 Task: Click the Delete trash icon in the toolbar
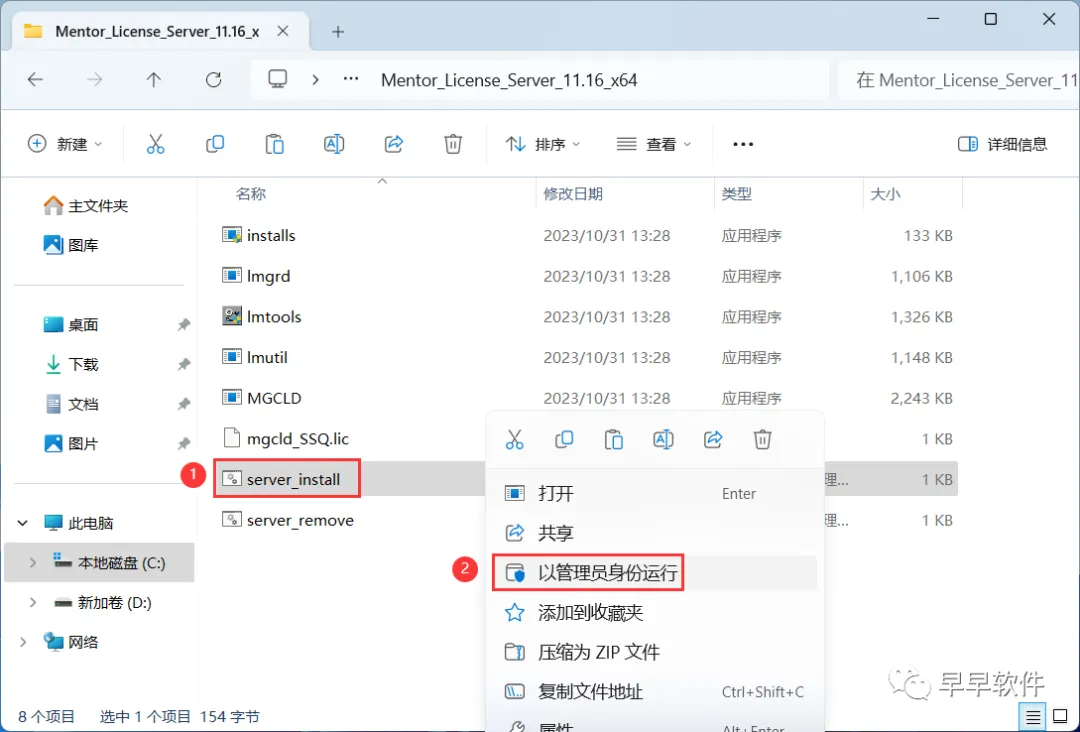(453, 144)
